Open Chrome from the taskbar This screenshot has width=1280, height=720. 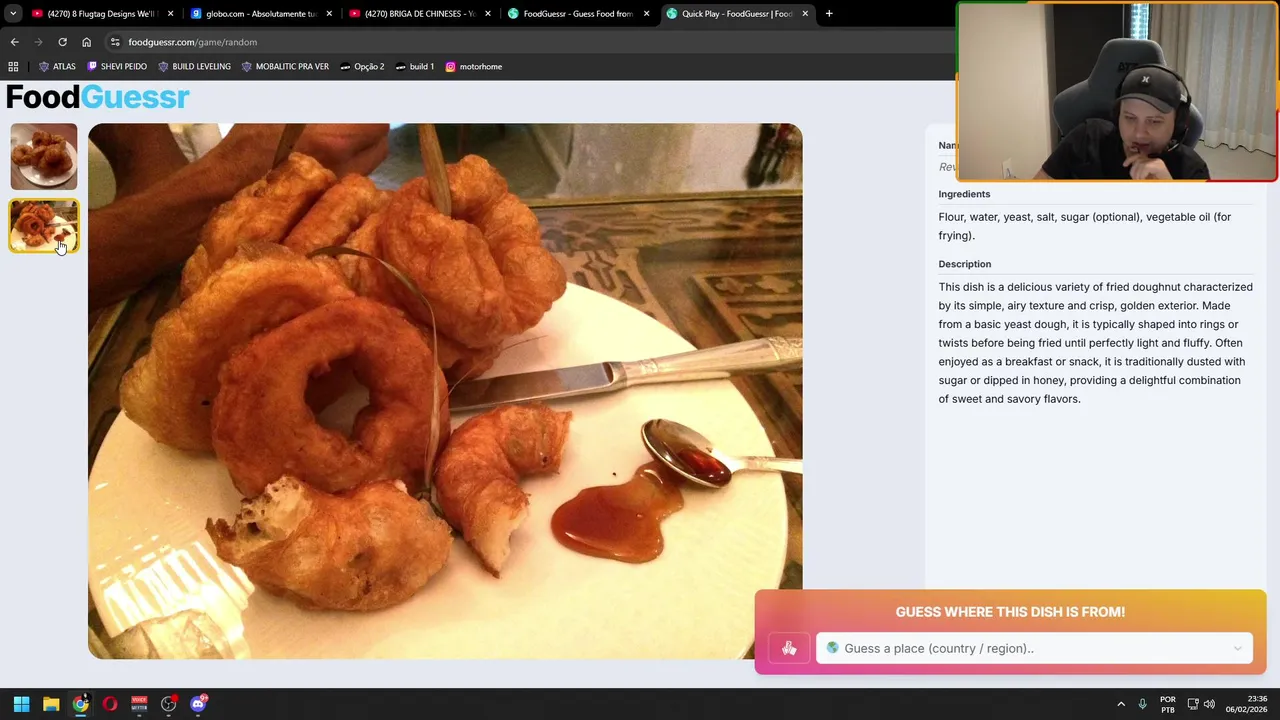80,704
